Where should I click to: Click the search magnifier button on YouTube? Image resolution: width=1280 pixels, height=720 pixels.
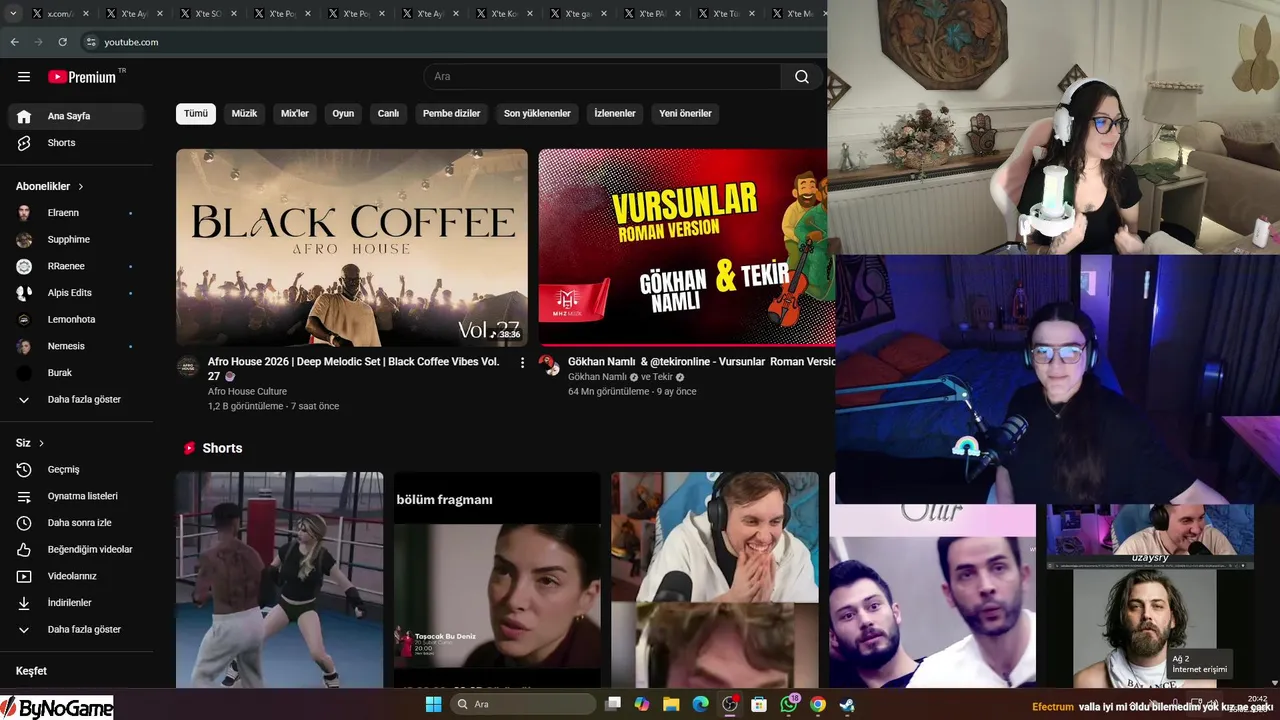pyautogui.click(x=802, y=77)
